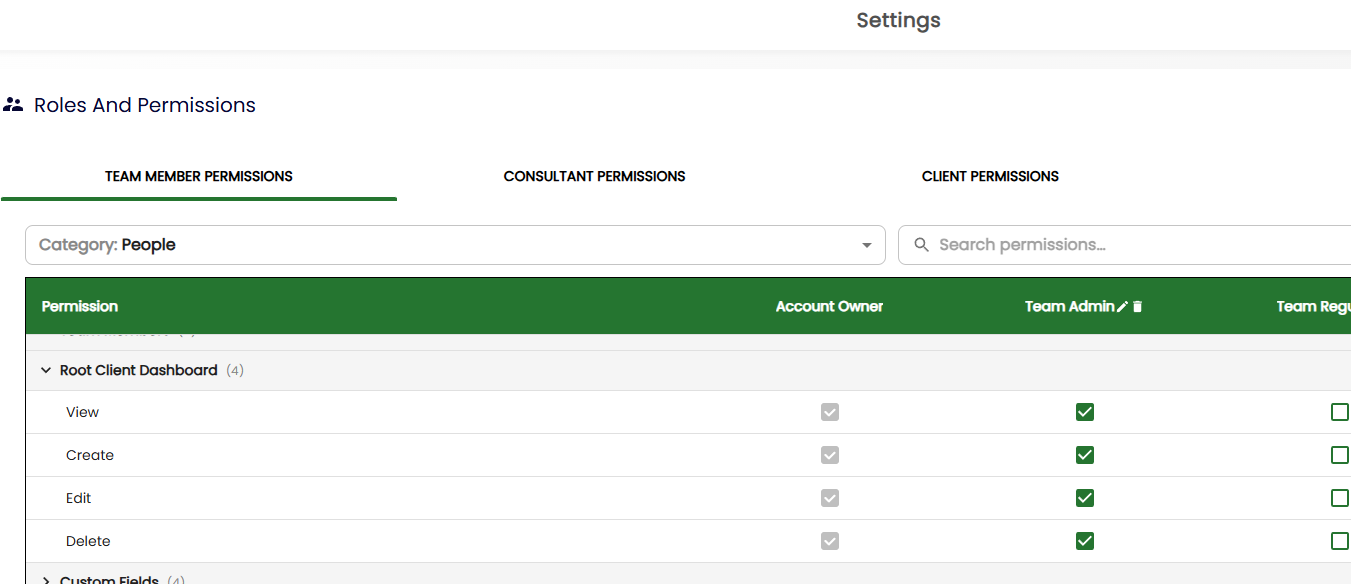The width and height of the screenshot is (1351, 584).
Task: Collapse the Root Client Dashboard group
Action: point(46,370)
